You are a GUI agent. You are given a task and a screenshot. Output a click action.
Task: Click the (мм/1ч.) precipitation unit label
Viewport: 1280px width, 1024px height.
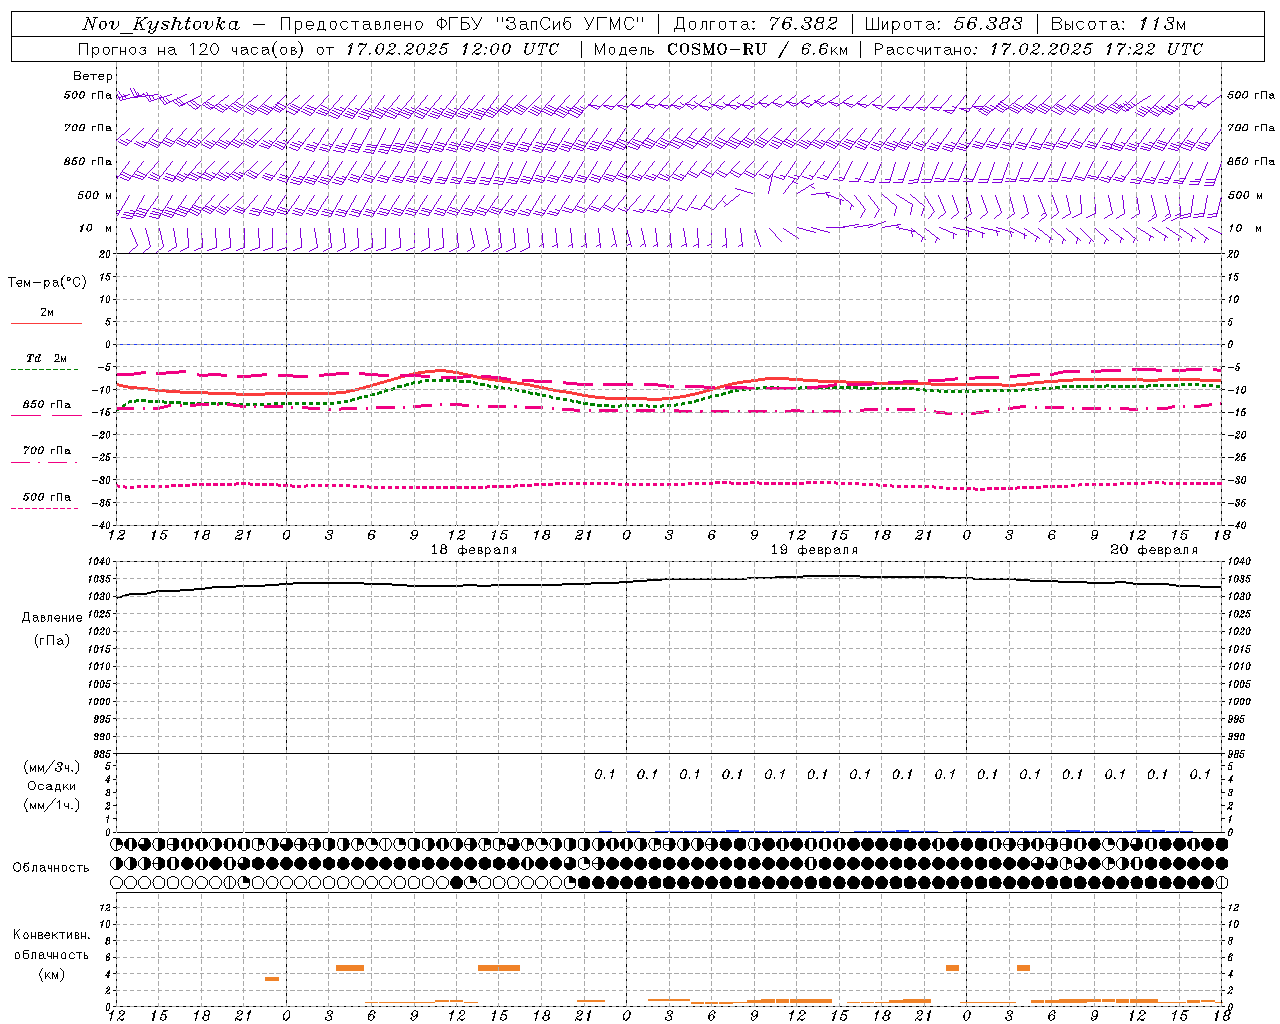tap(52, 805)
